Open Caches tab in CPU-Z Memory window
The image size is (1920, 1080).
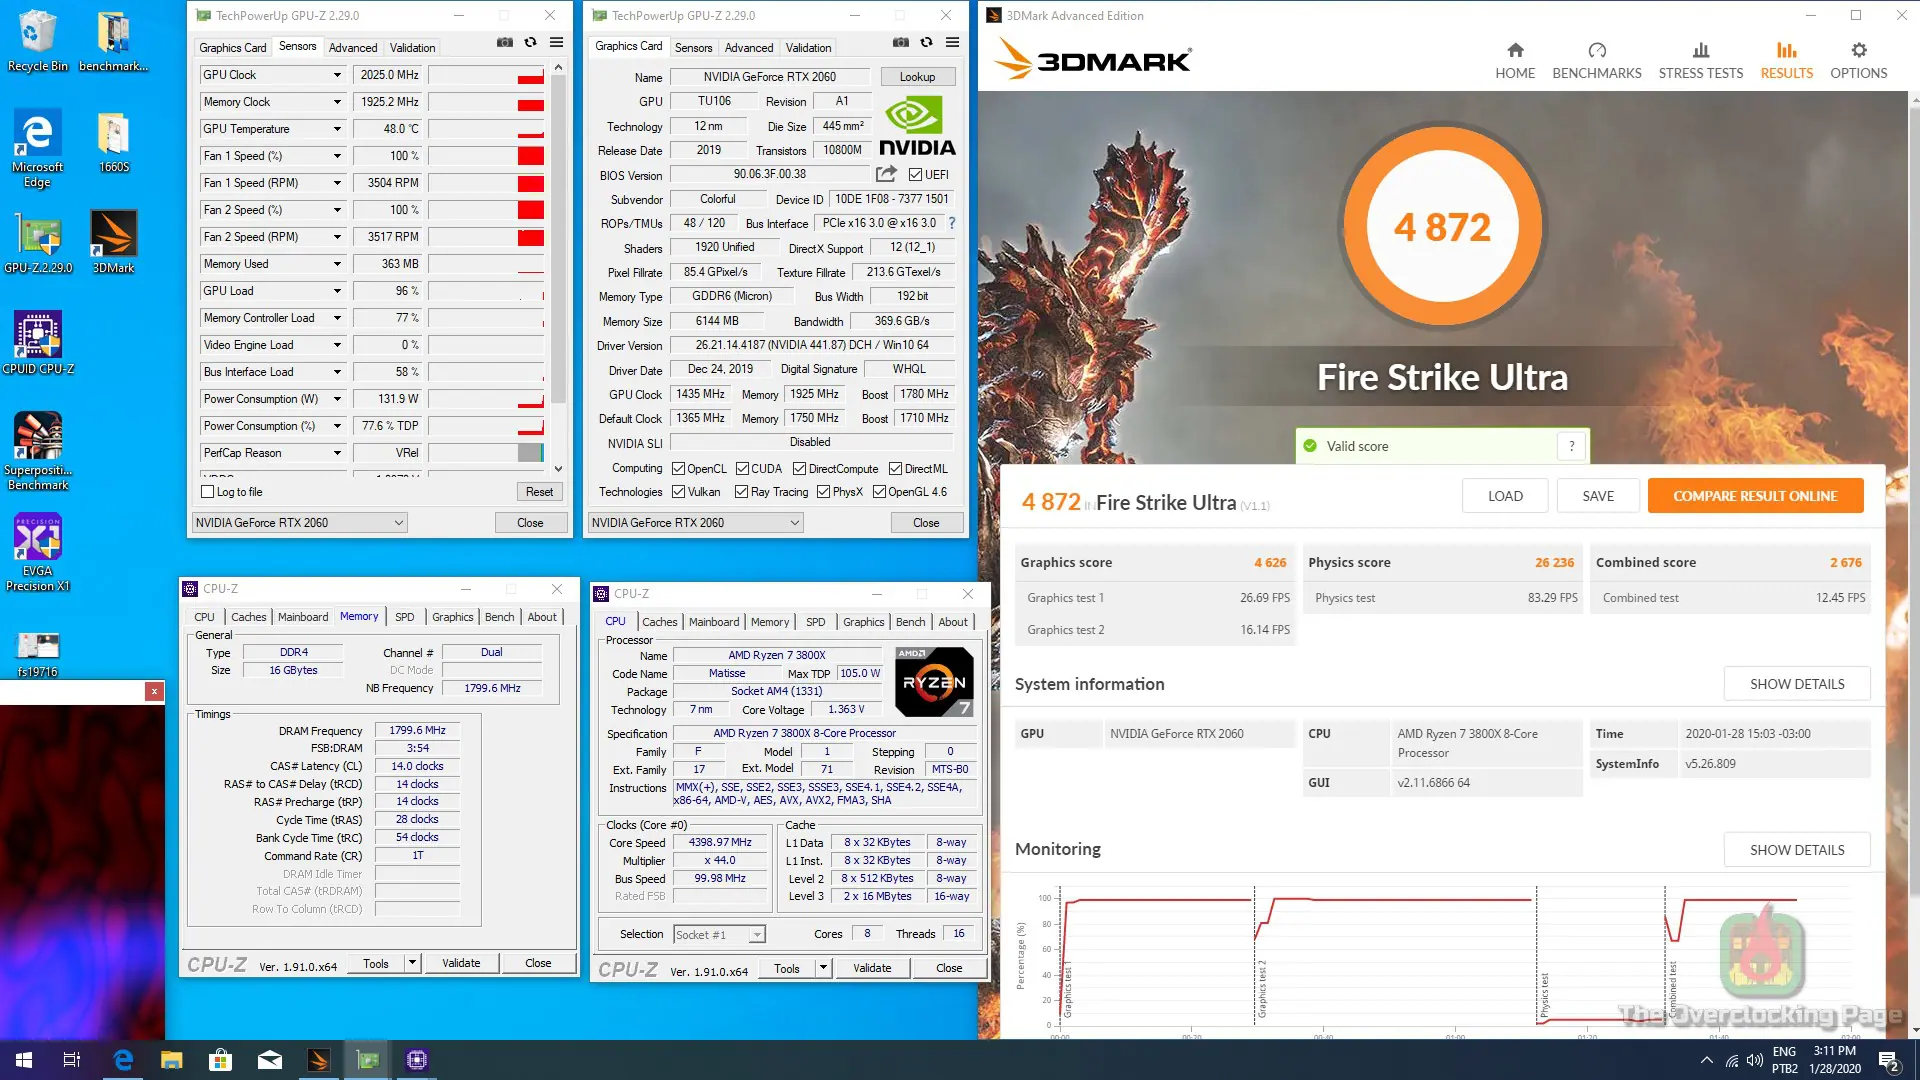pos(249,617)
